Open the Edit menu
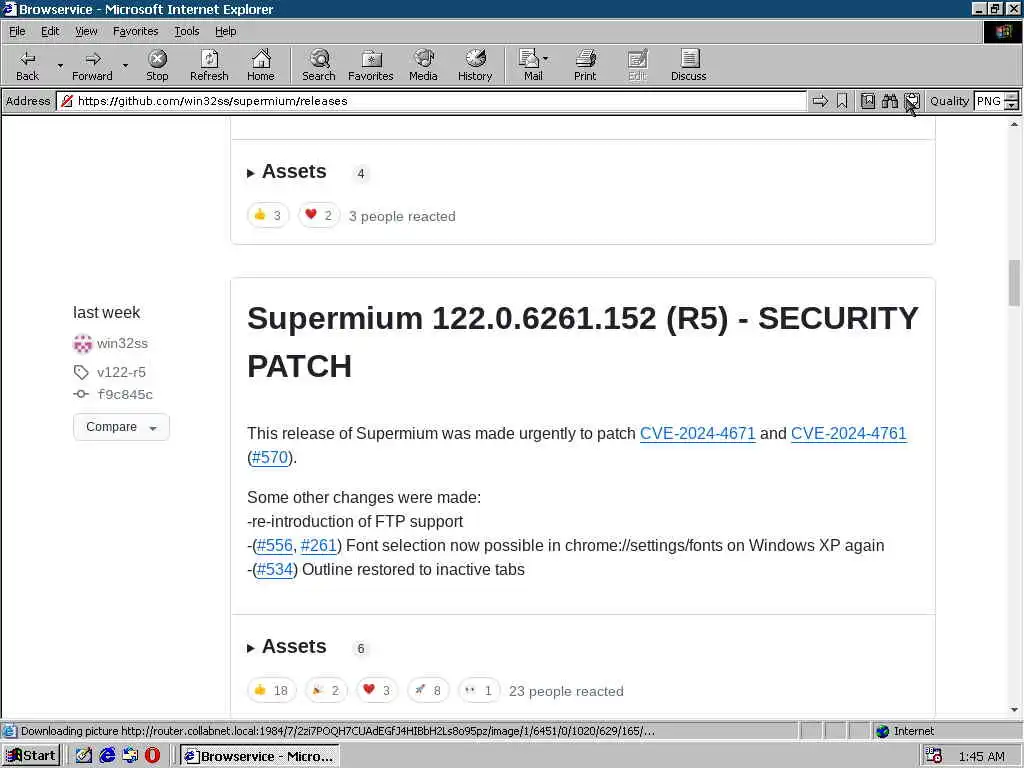The image size is (1024, 768). [x=50, y=31]
